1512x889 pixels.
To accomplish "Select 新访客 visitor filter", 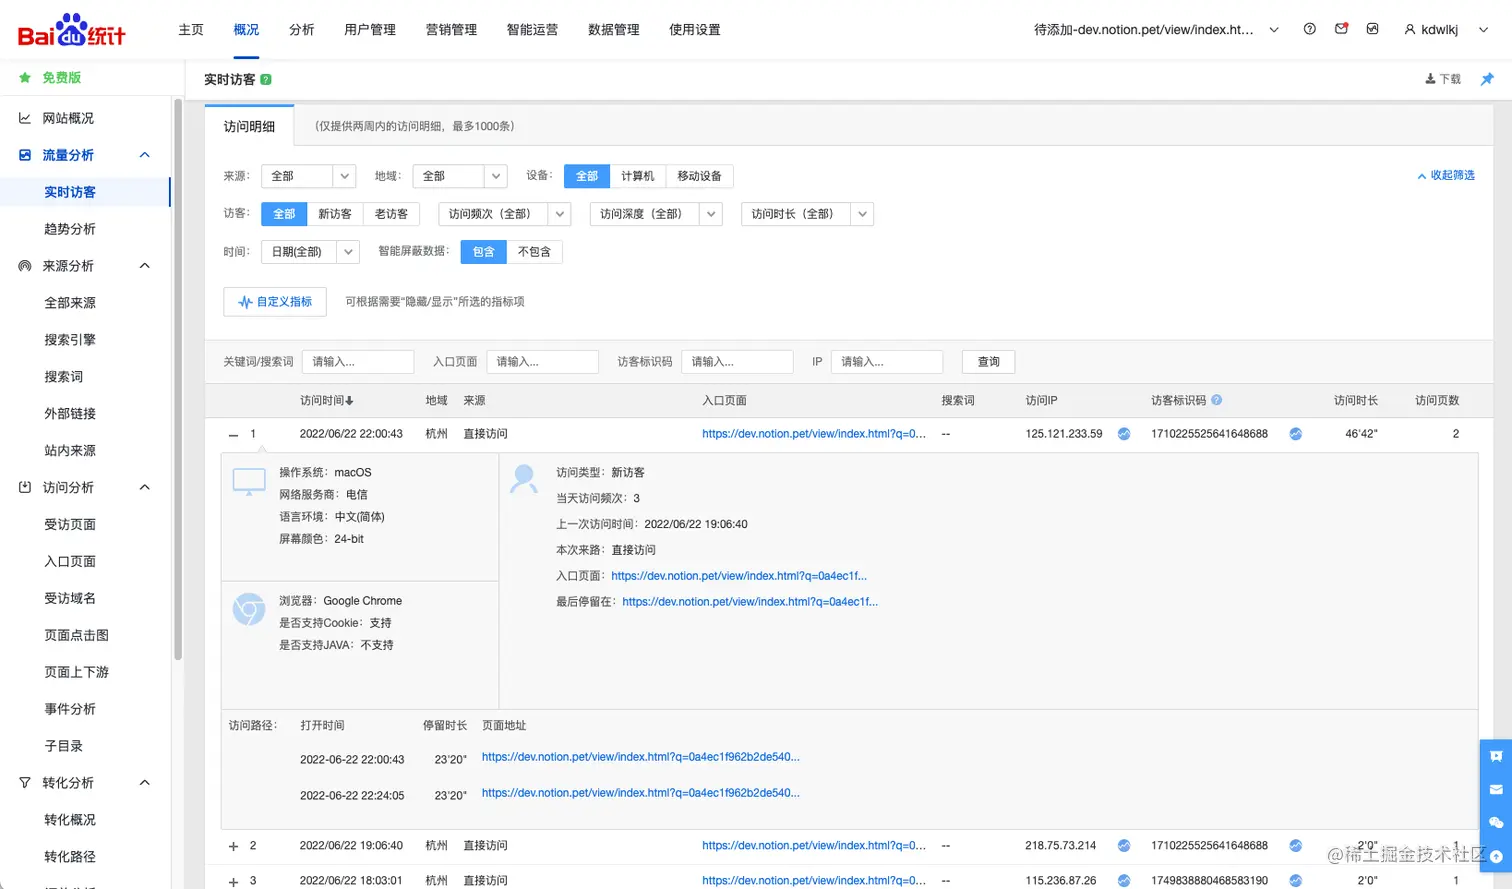I will click(335, 214).
